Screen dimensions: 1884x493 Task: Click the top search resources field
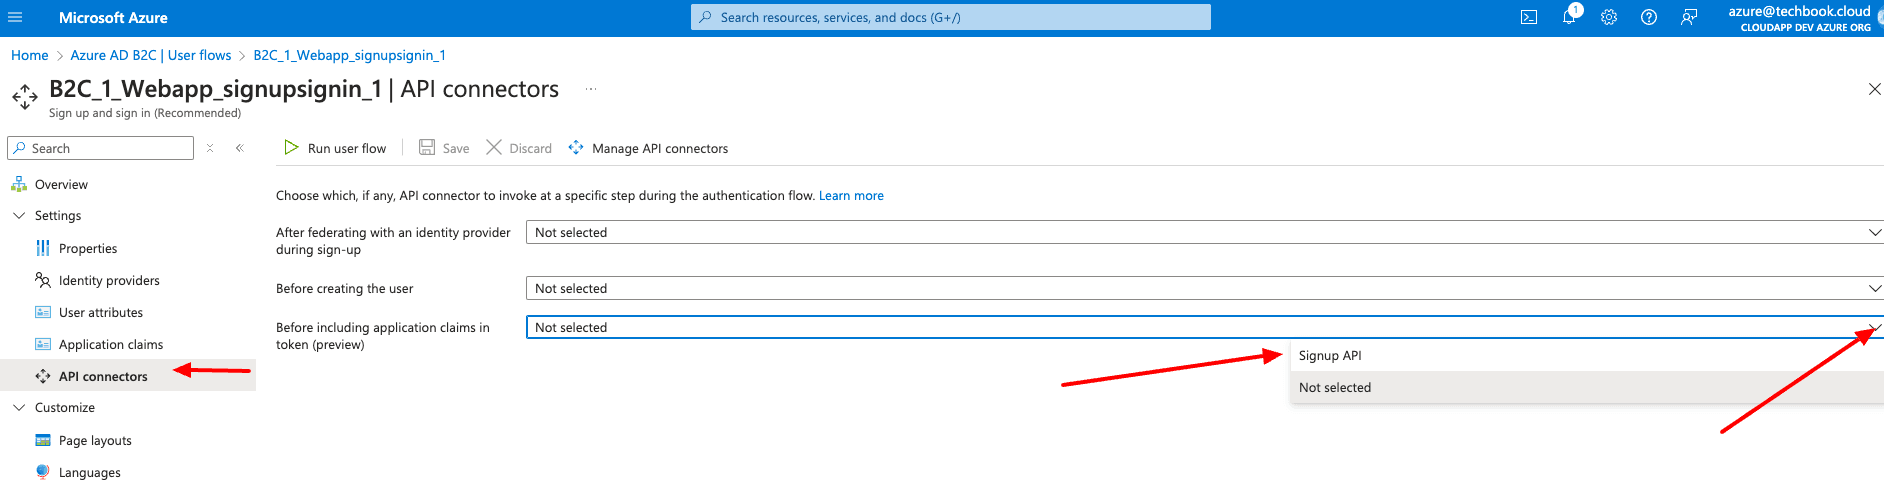click(950, 17)
